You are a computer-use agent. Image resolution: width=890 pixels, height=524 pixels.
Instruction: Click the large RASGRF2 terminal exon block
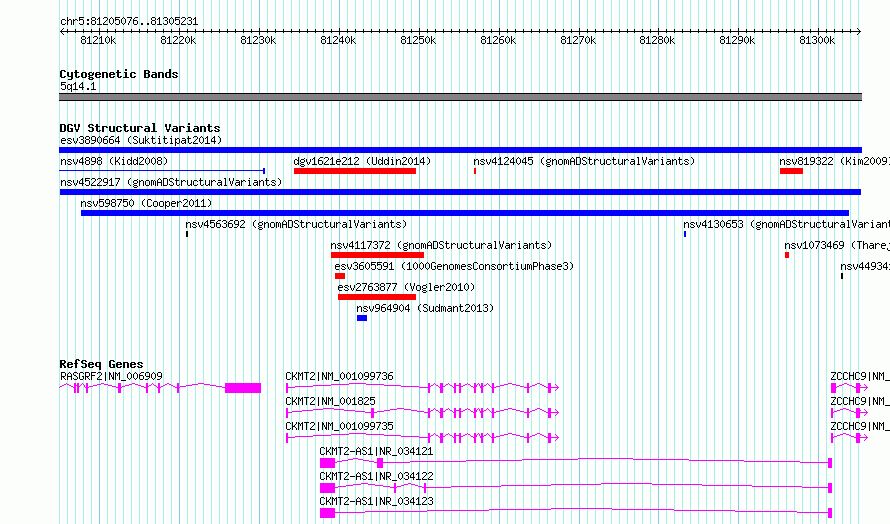click(x=243, y=388)
